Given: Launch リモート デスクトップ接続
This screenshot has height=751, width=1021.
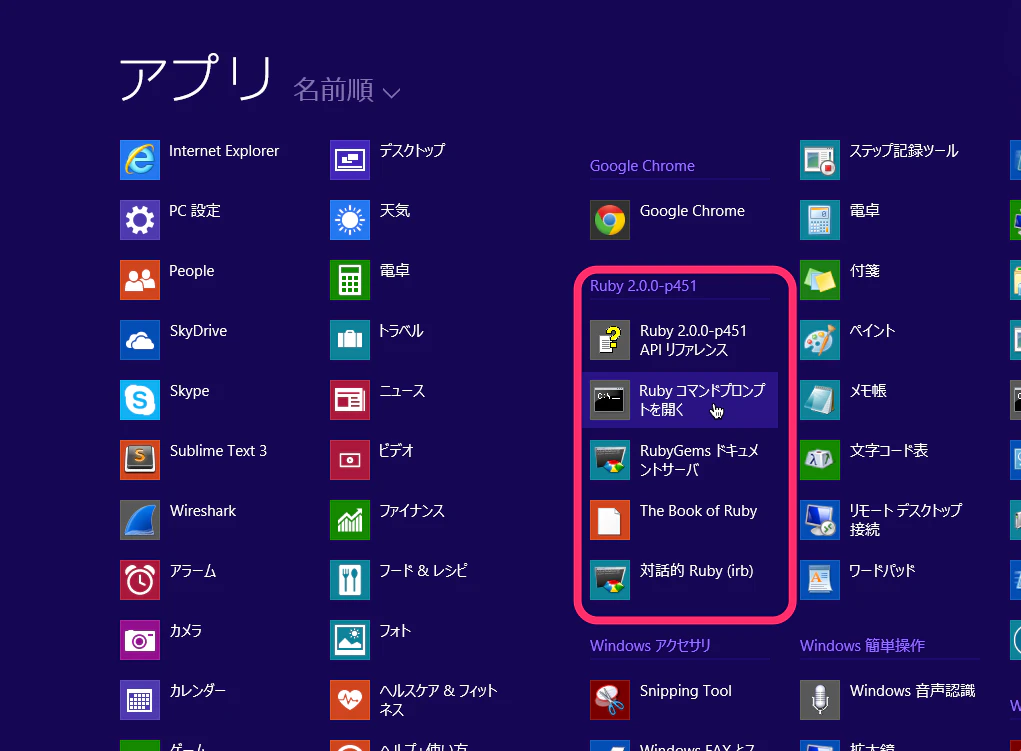Looking at the screenshot, I should click(881, 520).
